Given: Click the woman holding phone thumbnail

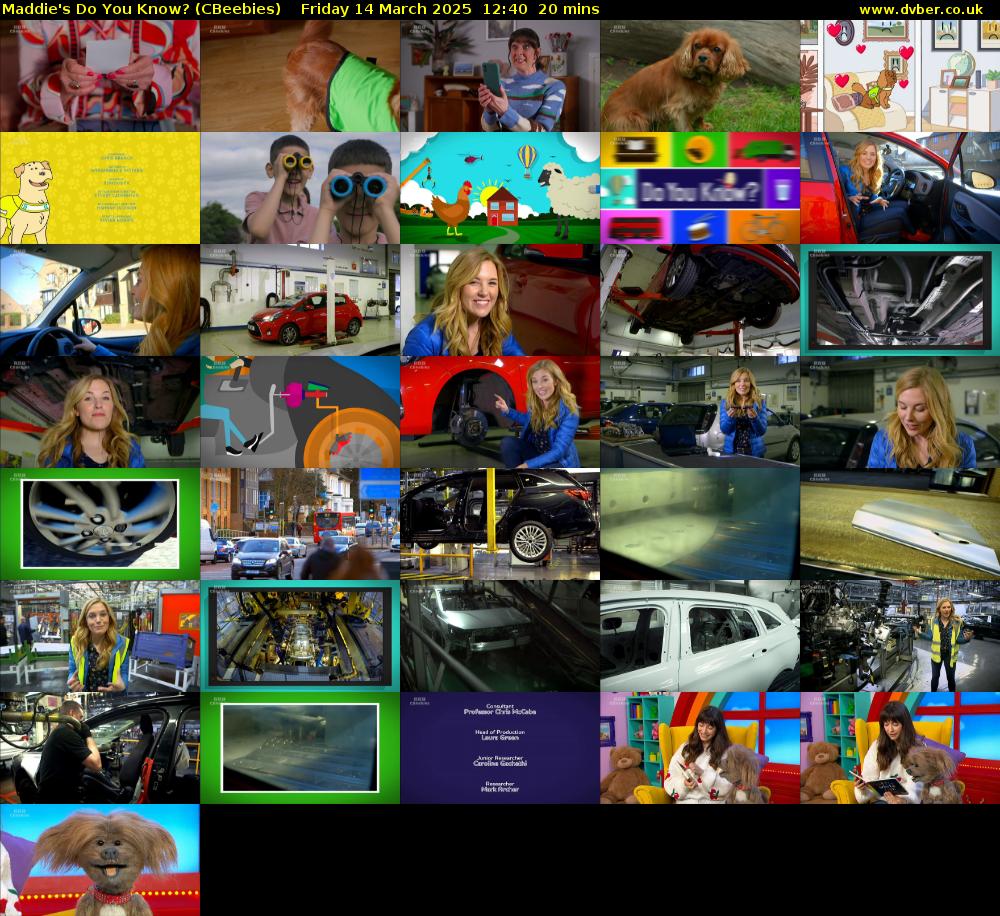Looking at the screenshot, I should coord(500,76).
